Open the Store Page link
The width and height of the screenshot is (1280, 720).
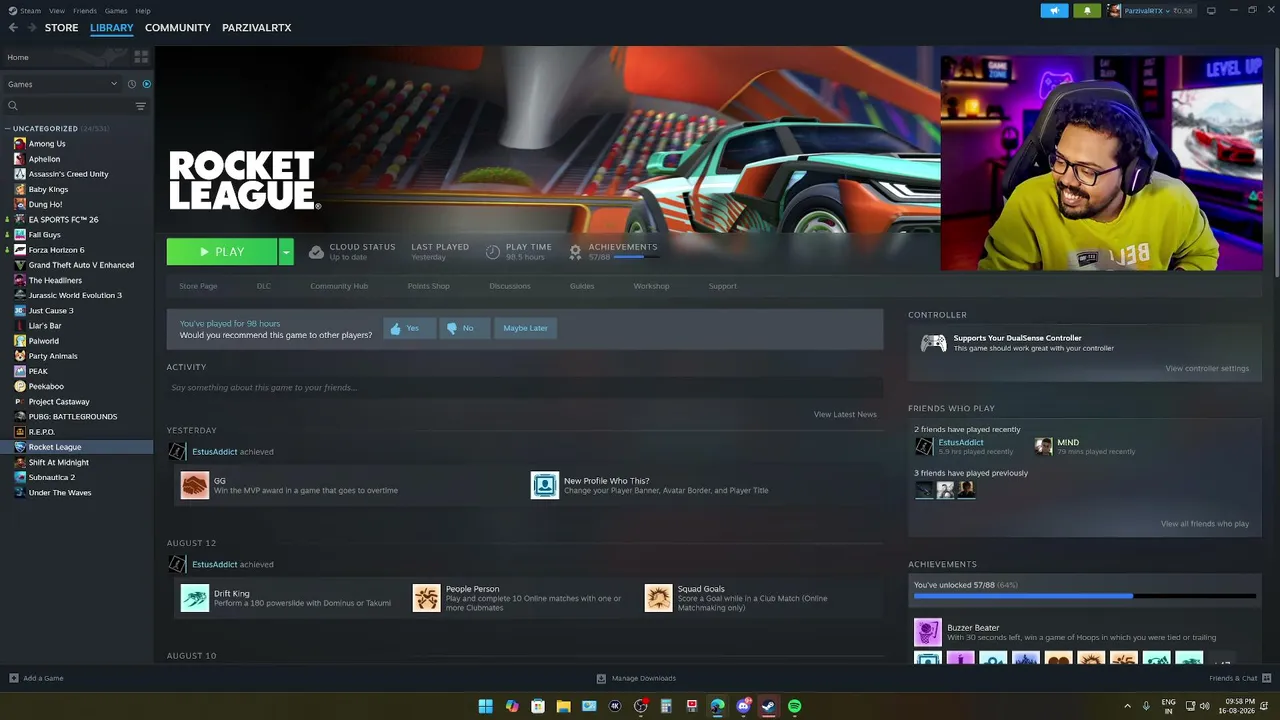pos(198,286)
